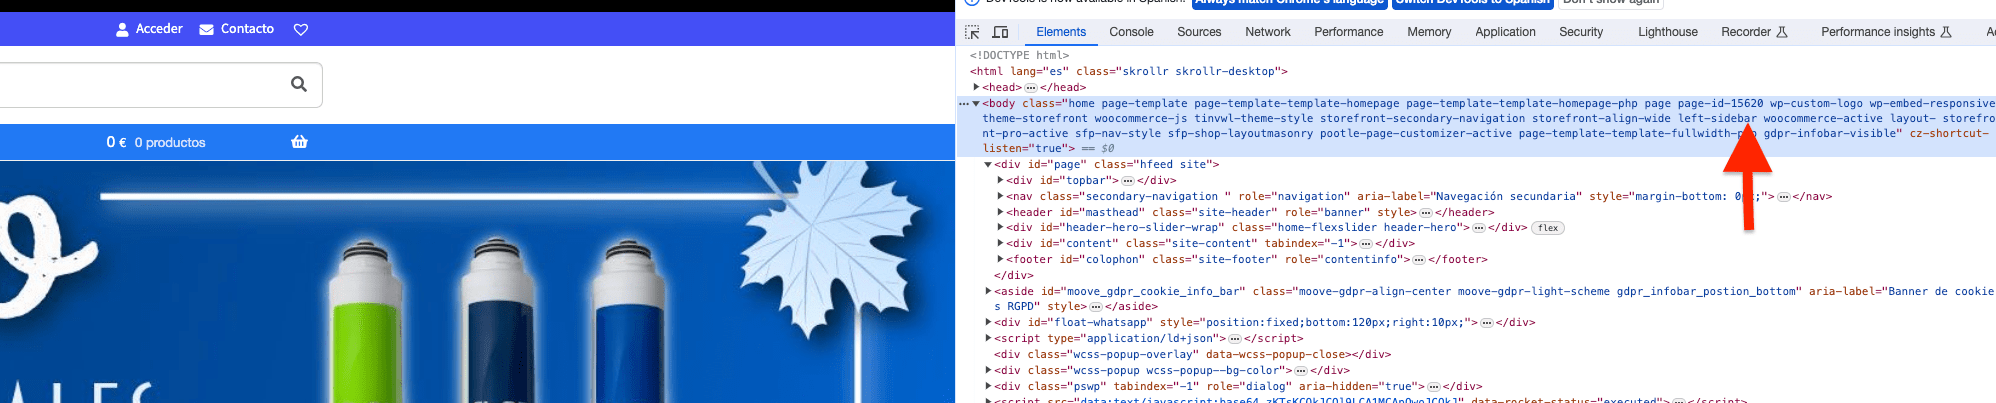The height and width of the screenshot is (403, 1996).
Task: Click the ellipsis inside the head element
Action: pos(1031,88)
